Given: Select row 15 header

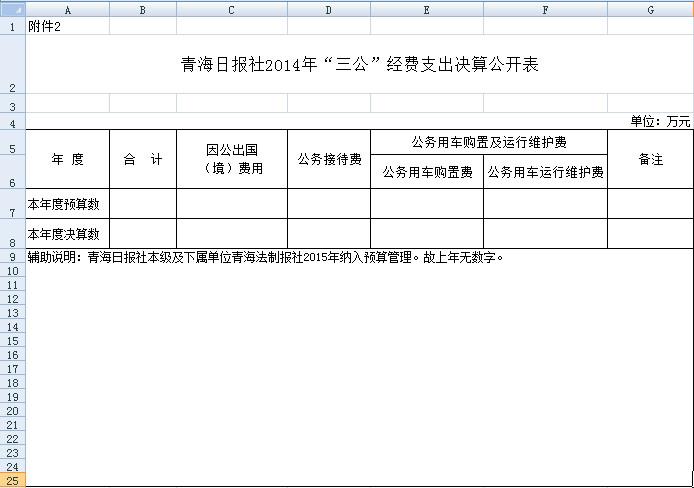Looking at the screenshot, I should point(13,341).
